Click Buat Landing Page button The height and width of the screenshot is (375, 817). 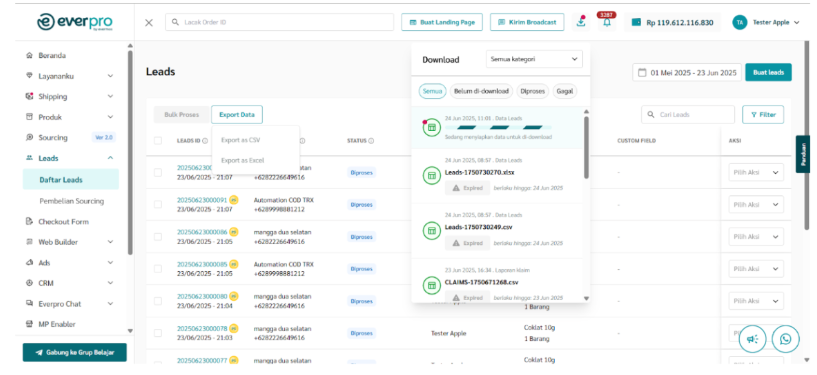[442, 22]
